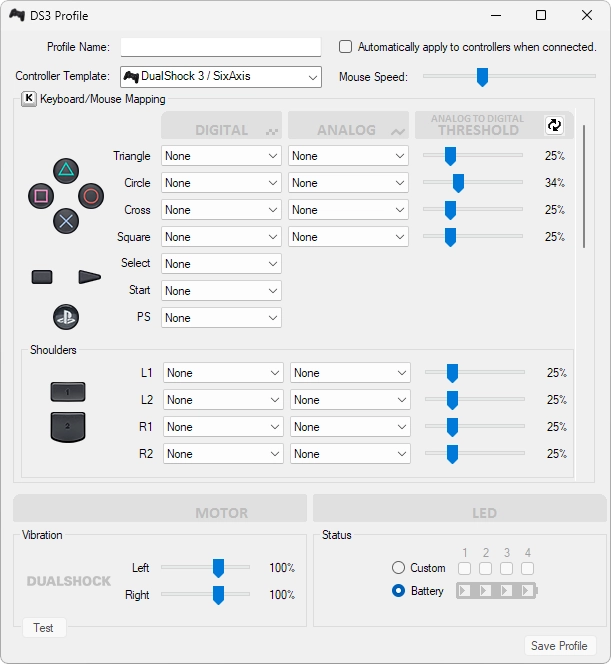Select the Custom LED status radio button

click(398, 567)
